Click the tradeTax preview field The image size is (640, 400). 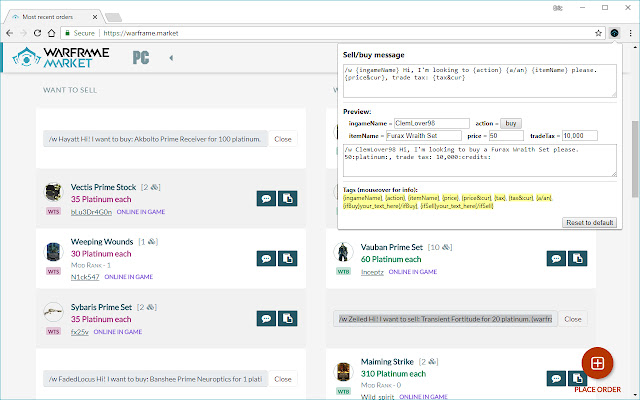point(580,136)
